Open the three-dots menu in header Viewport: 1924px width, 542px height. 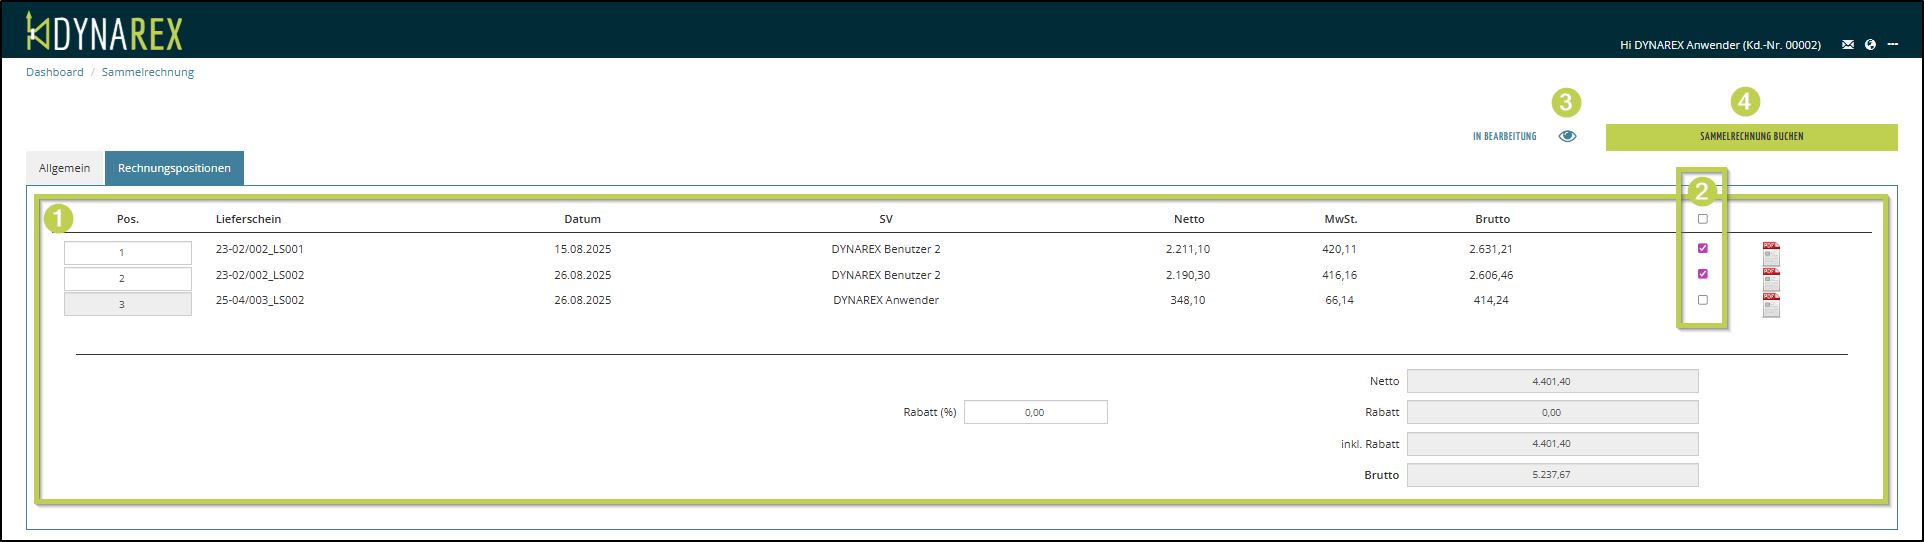coord(1893,45)
